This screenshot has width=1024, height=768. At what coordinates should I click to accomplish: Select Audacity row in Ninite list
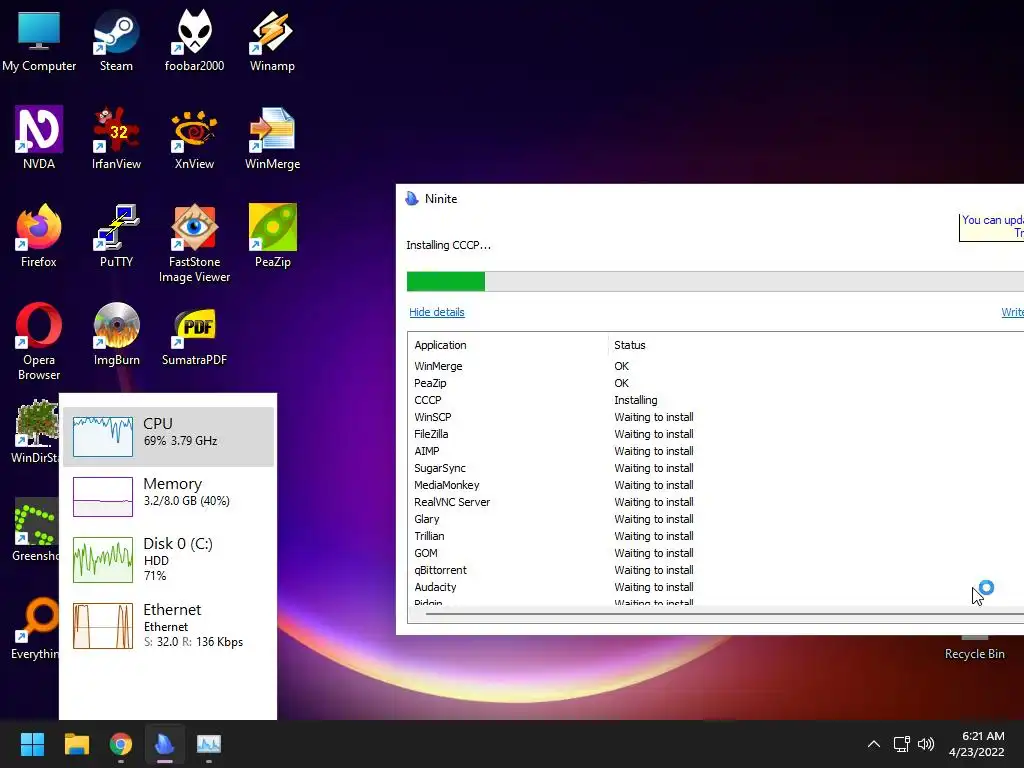pos(716,587)
